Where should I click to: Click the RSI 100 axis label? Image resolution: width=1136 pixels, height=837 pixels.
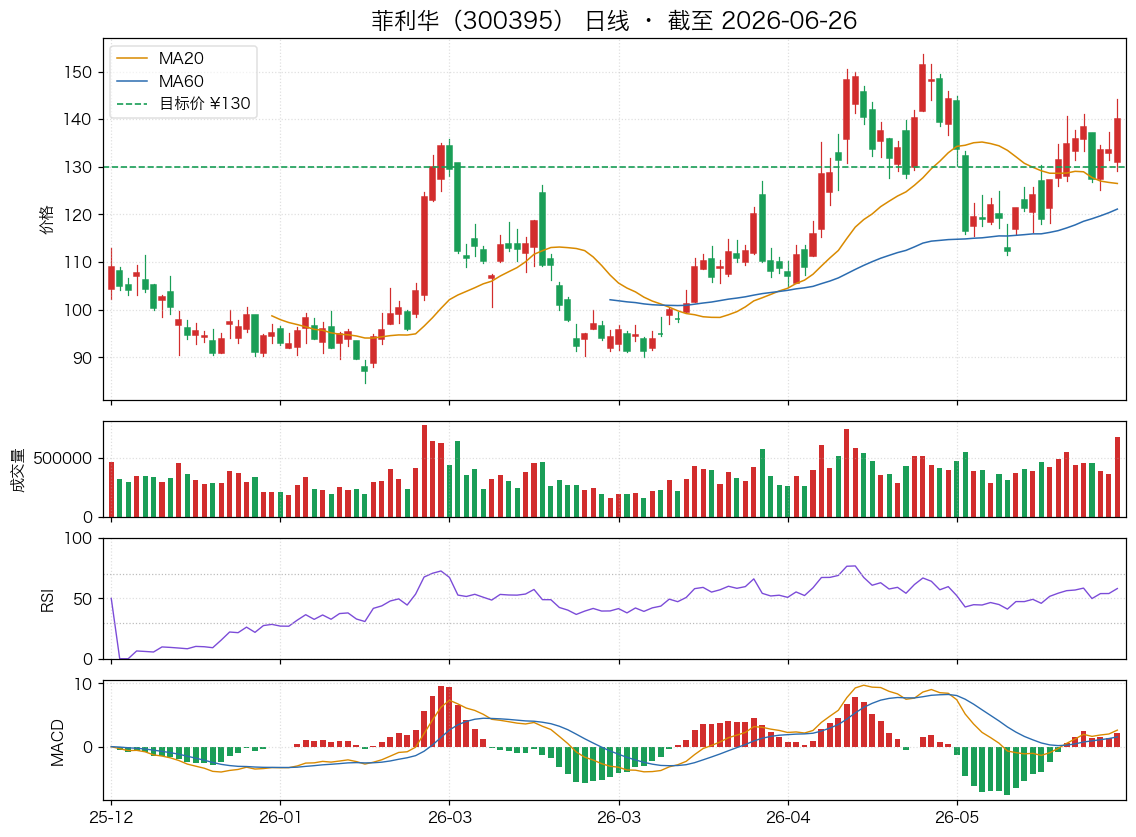tap(78, 538)
